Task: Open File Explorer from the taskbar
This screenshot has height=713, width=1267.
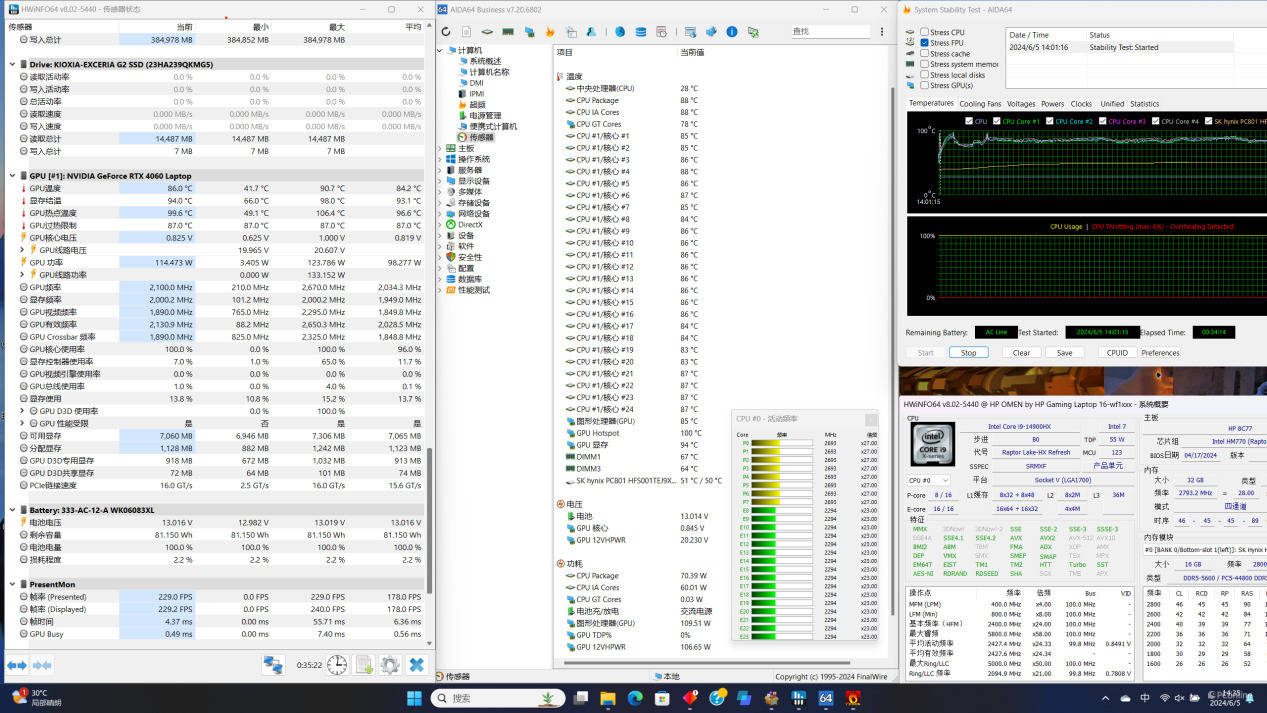Action: pyautogui.click(x=607, y=698)
